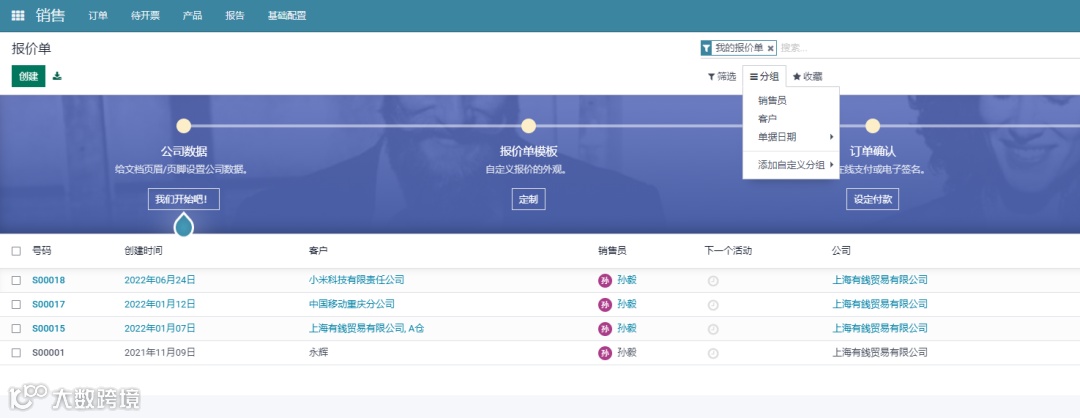Click the 设定付款 button

(x=873, y=200)
